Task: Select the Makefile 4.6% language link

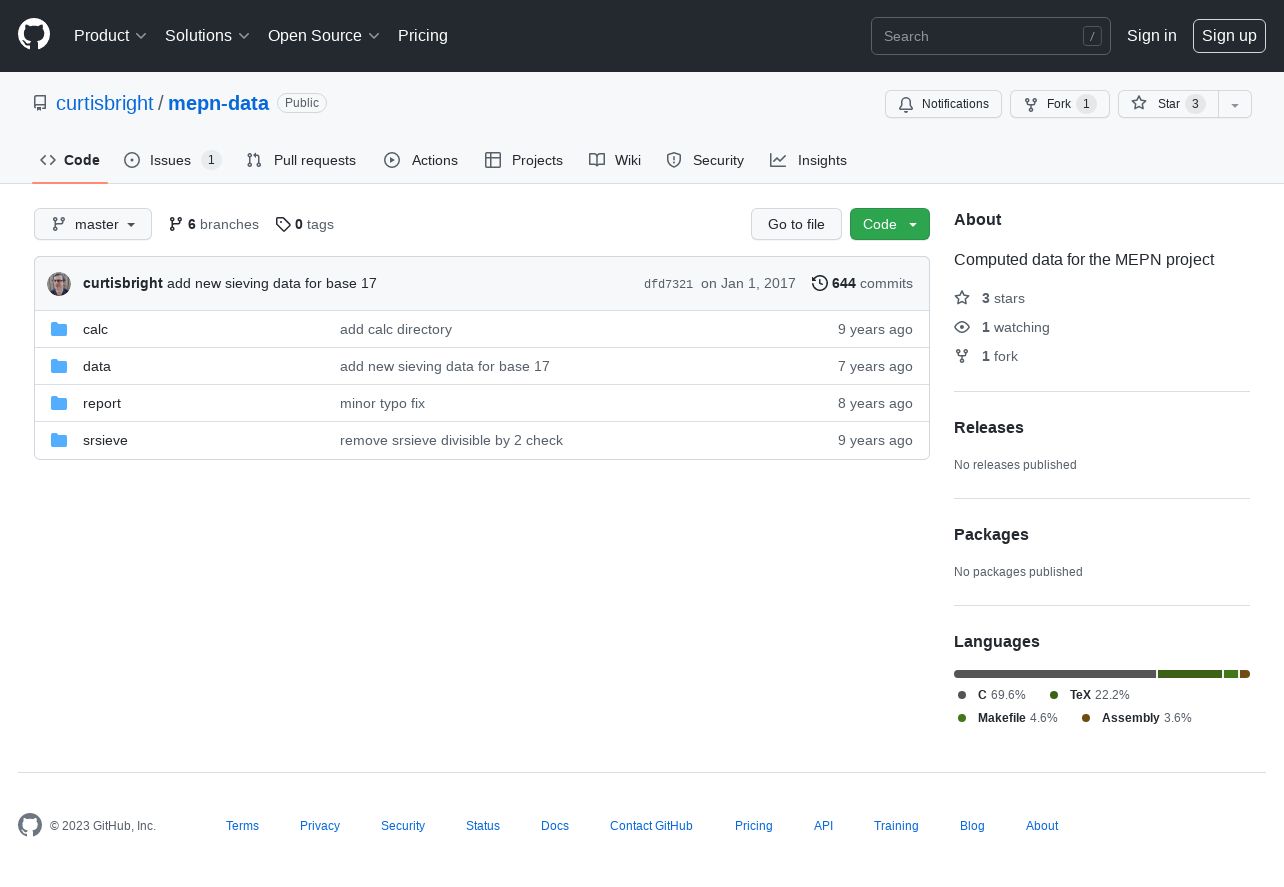Action: point(1007,718)
